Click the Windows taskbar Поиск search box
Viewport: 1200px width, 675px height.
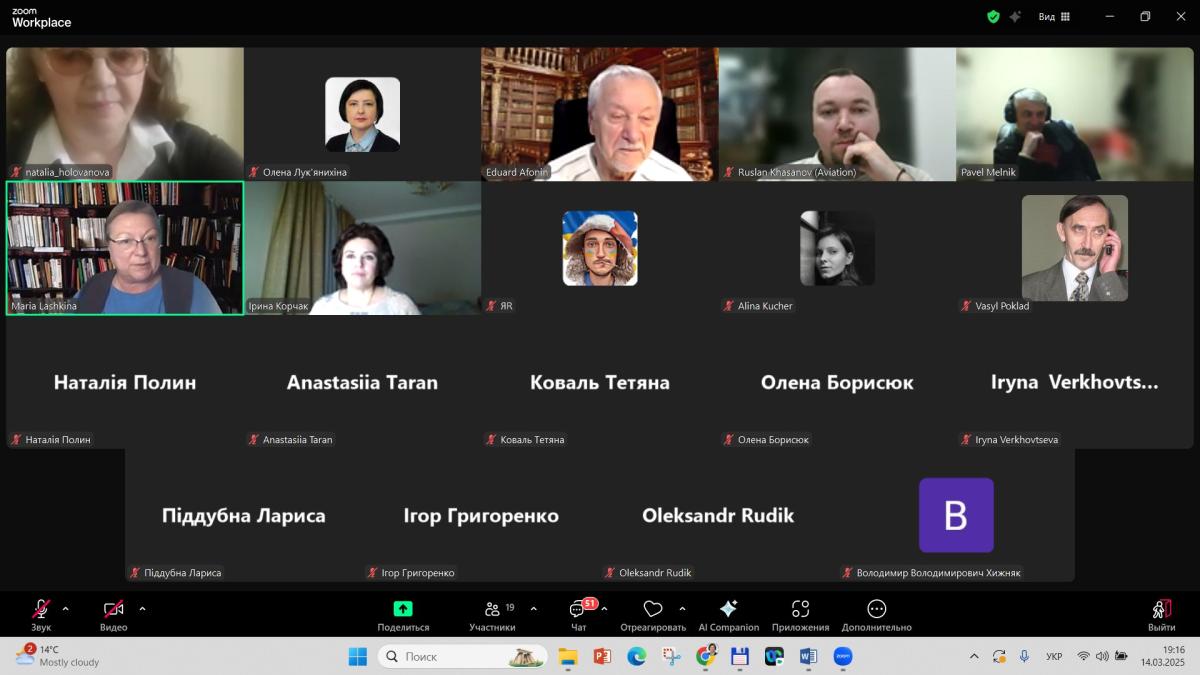pyautogui.click(x=463, y=657)
